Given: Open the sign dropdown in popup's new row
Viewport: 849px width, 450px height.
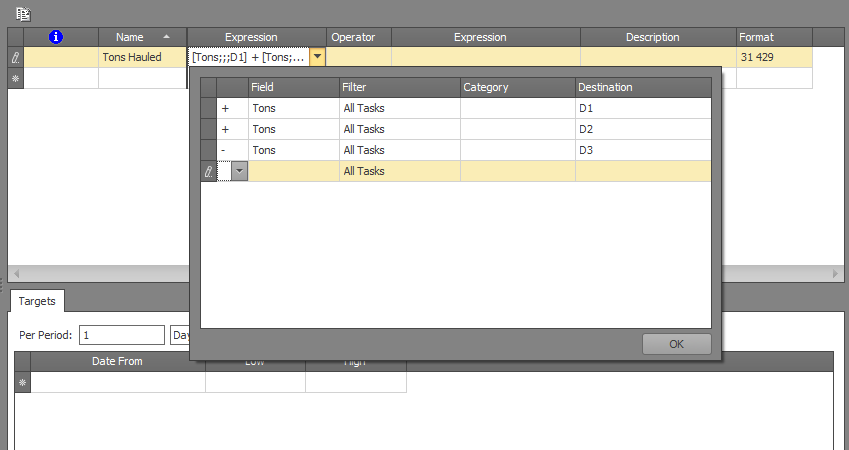Looking at the screenshot, I should pos(239,172).
